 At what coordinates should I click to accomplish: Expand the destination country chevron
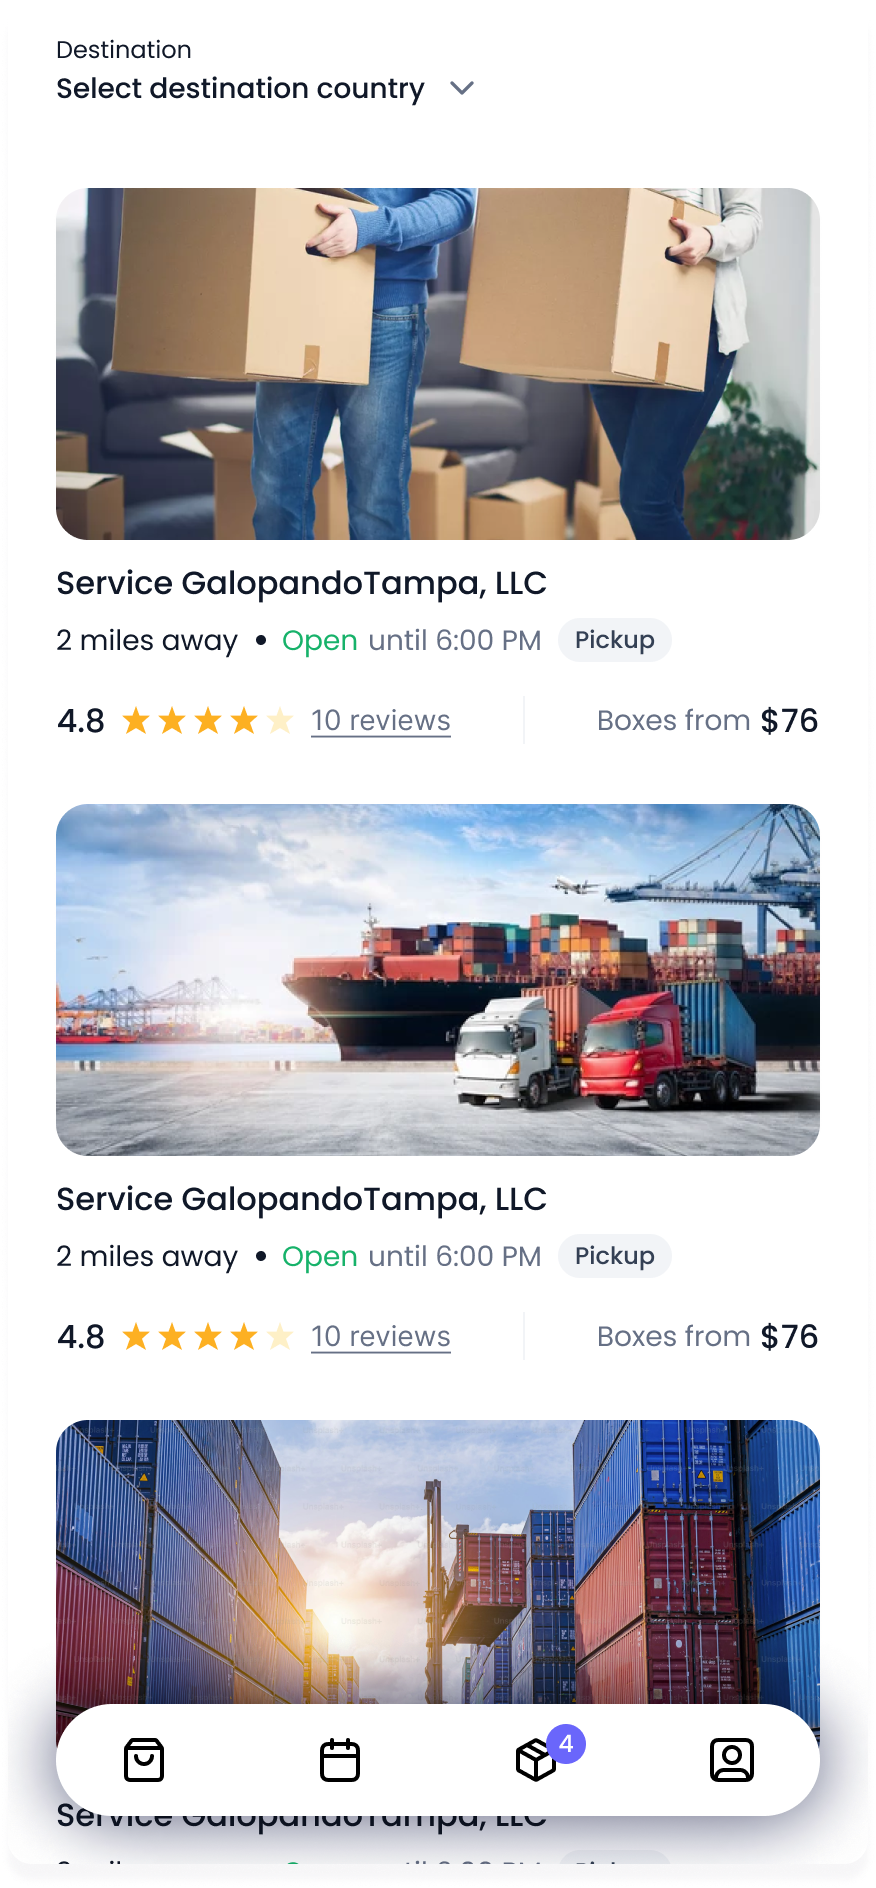pos(462,88)
